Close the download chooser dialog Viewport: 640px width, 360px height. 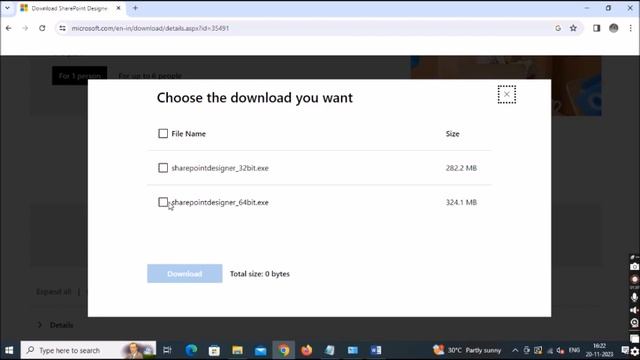(x=507, y=94)
